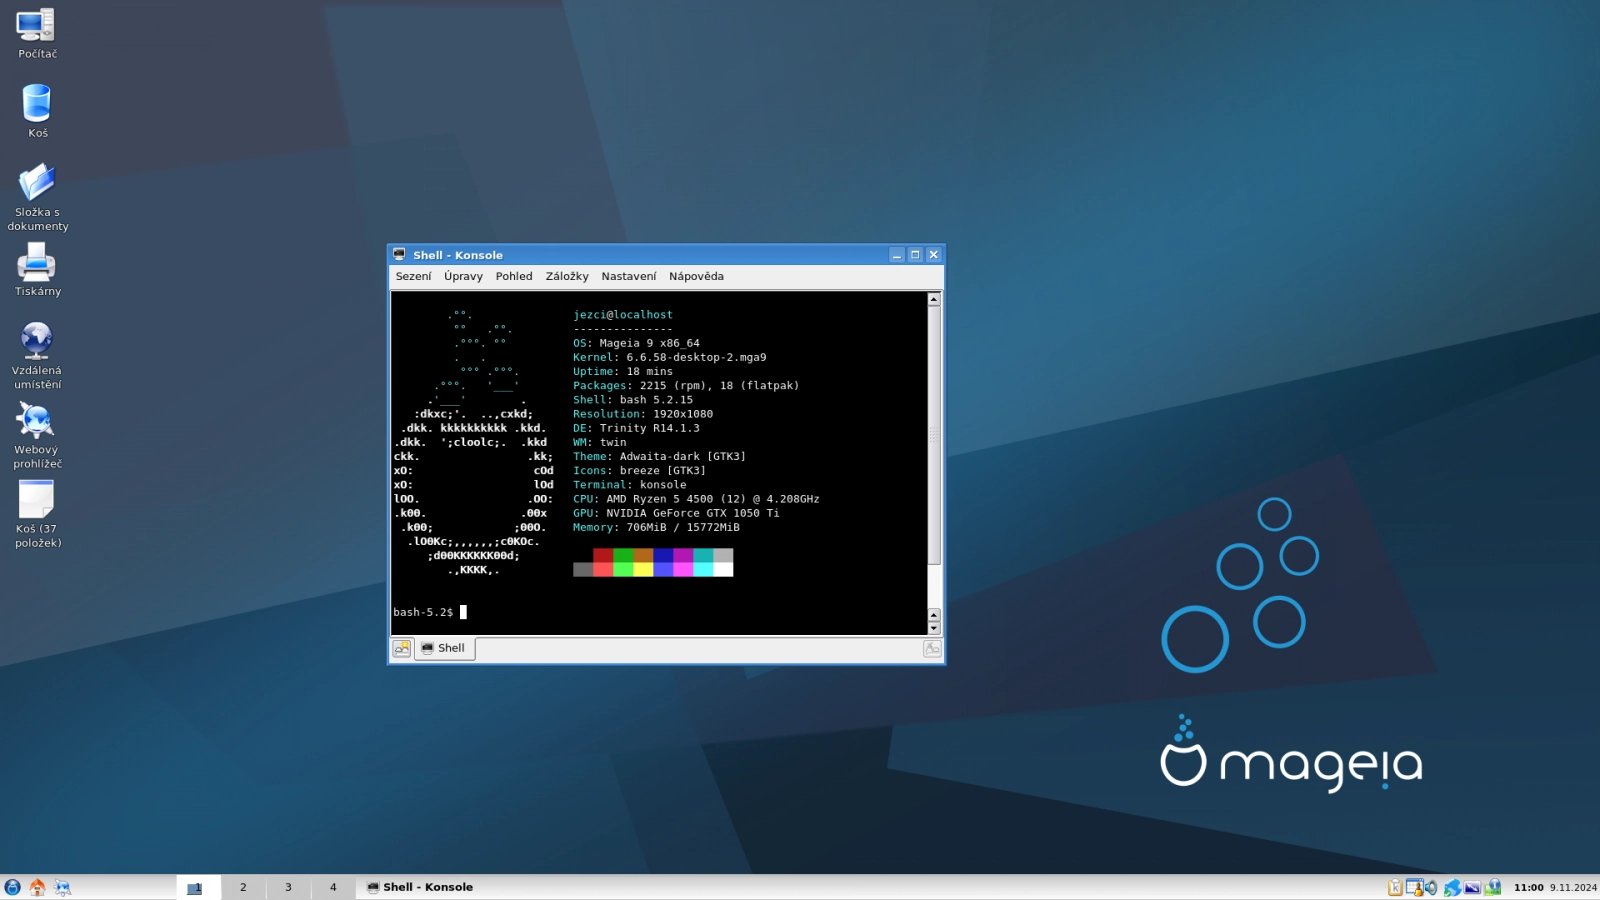The image size is (1600, 900).
Task: Click the 'Icons: breeze [GTK3]' line
Action: [x=640, y=471]
